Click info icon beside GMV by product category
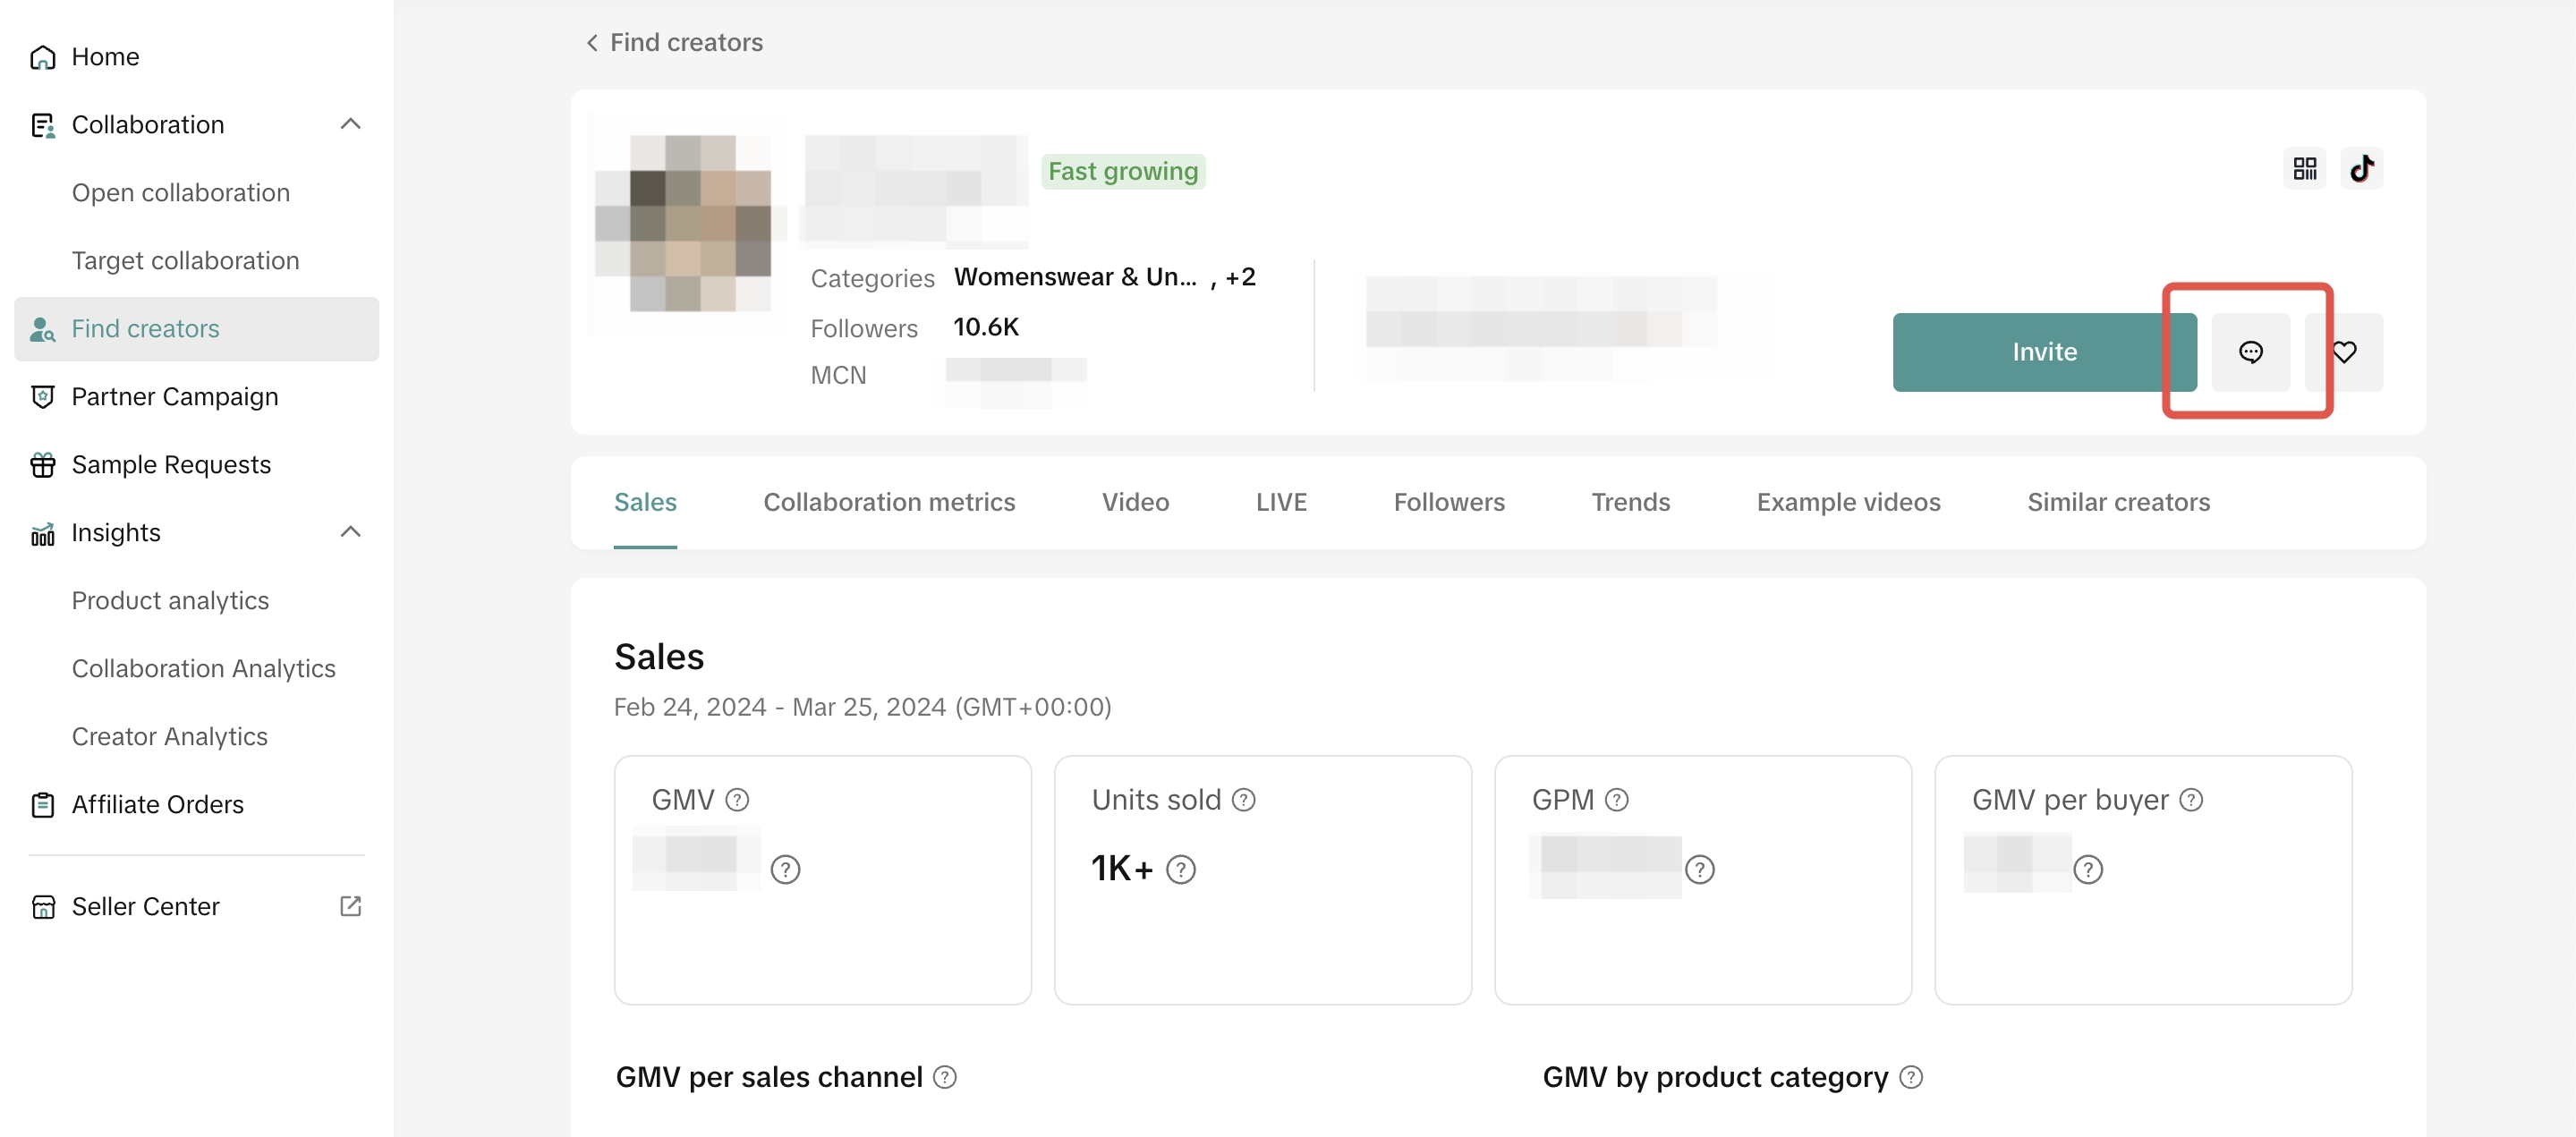2576x1137 pixels. click(x=1911, y=1078)
